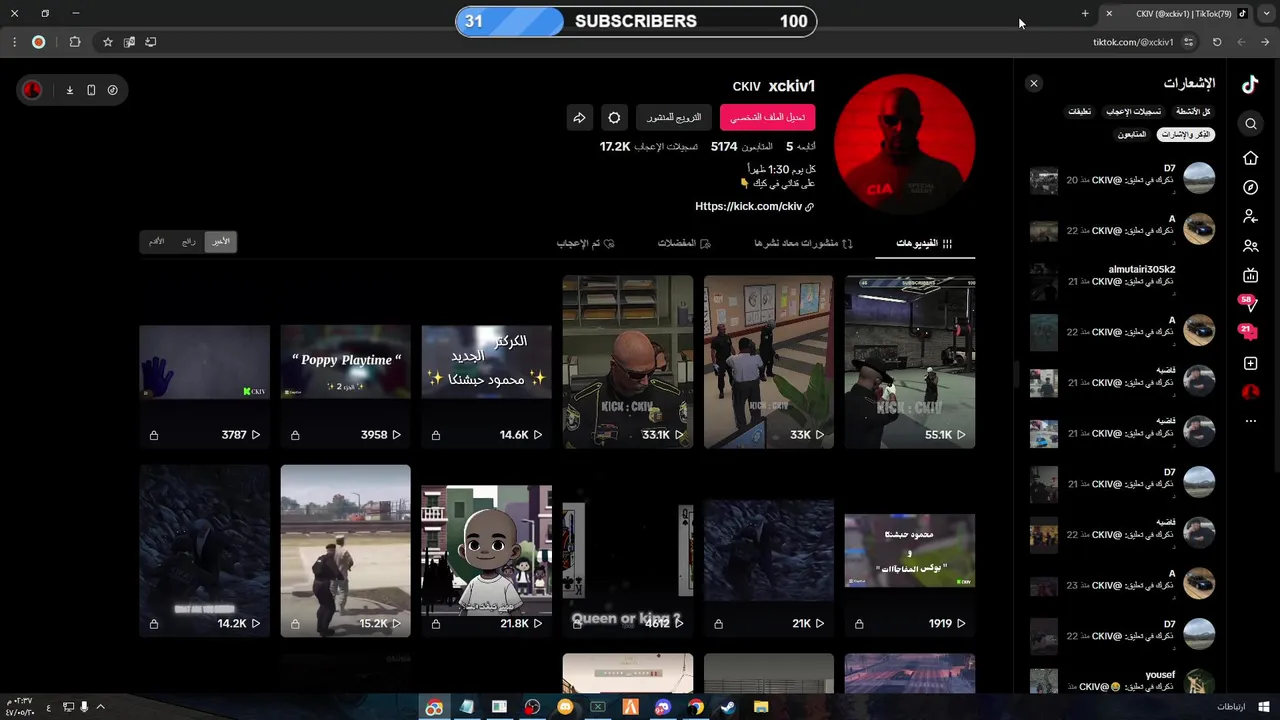Image resolution: width=1280 pixels, height=720 pixels.
Task: Open the Poppy Playtime video thumbnail
Action: (x=345, y=362)
